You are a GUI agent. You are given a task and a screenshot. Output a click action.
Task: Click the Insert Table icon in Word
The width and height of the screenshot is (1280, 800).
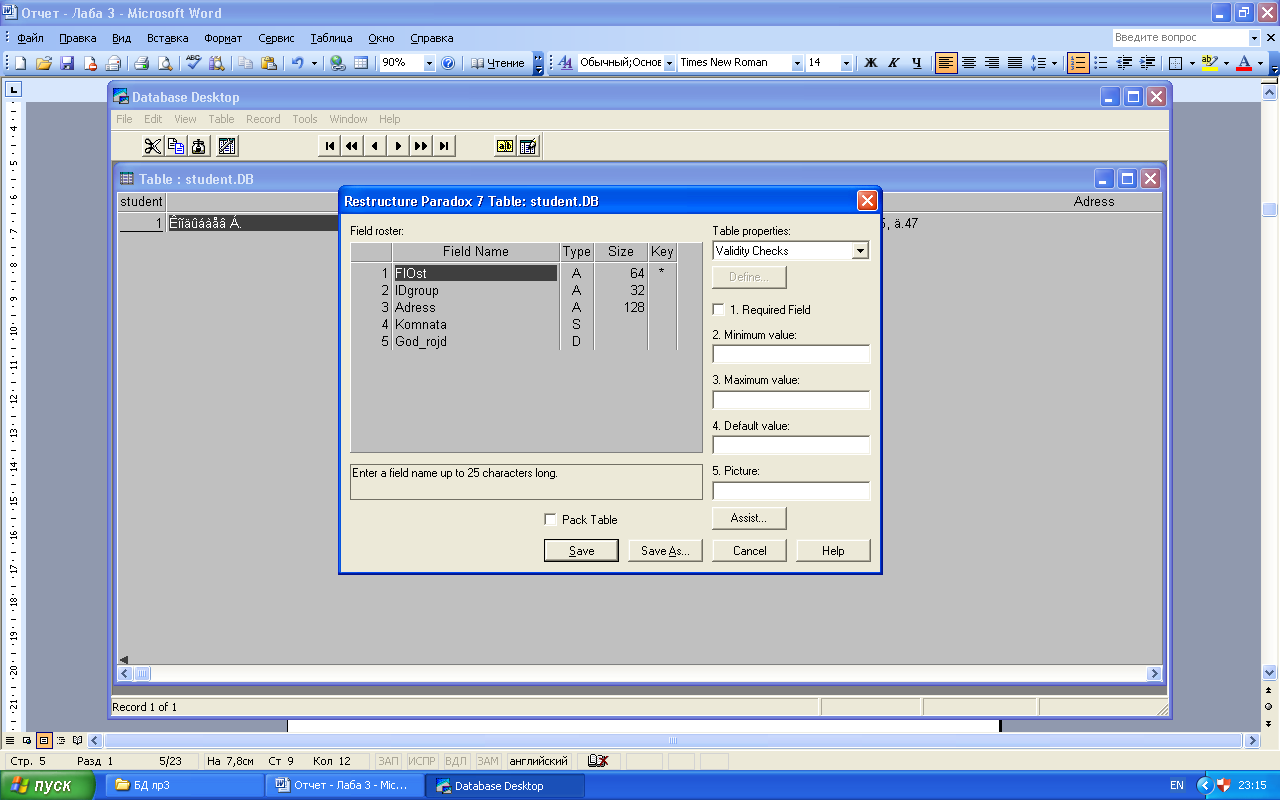tap(361, 63)
